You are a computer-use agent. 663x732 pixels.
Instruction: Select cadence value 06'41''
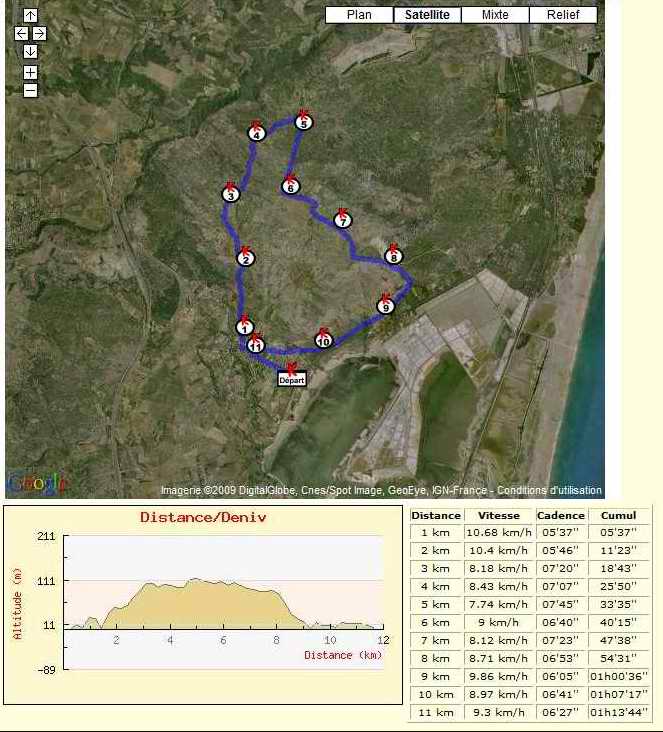[x=561, y=694]
